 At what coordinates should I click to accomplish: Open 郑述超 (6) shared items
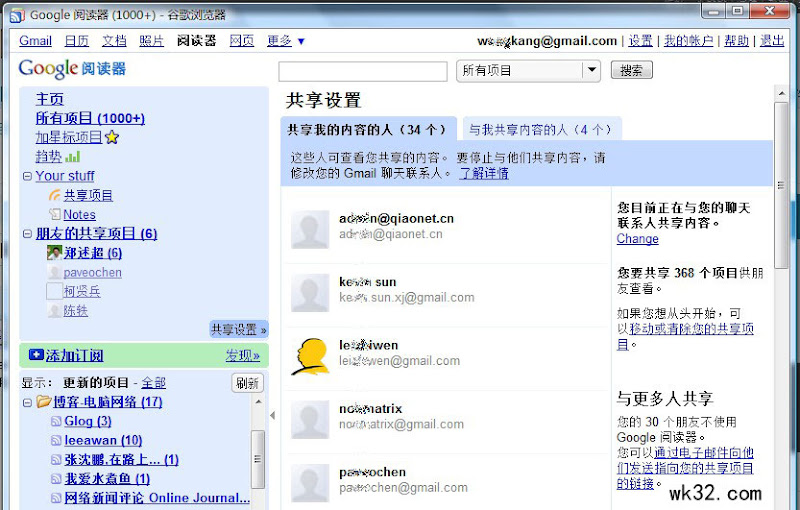[93, 252]
